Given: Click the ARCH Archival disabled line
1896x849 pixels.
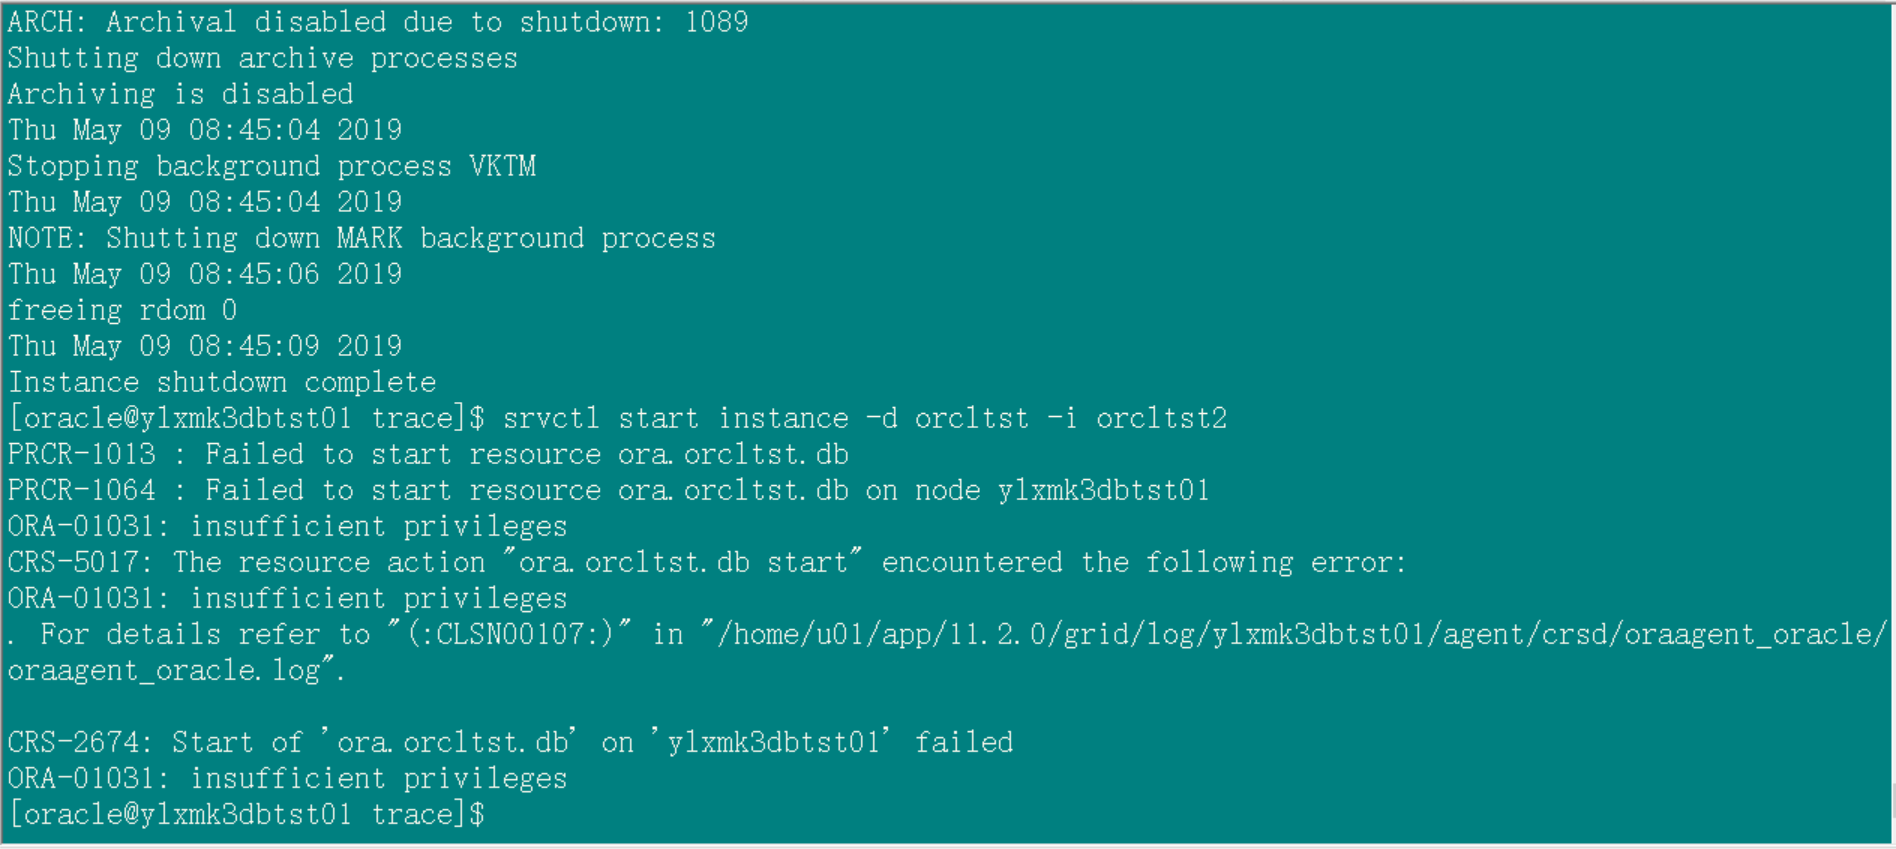Looking at the screenshot, I should point(378,22).
